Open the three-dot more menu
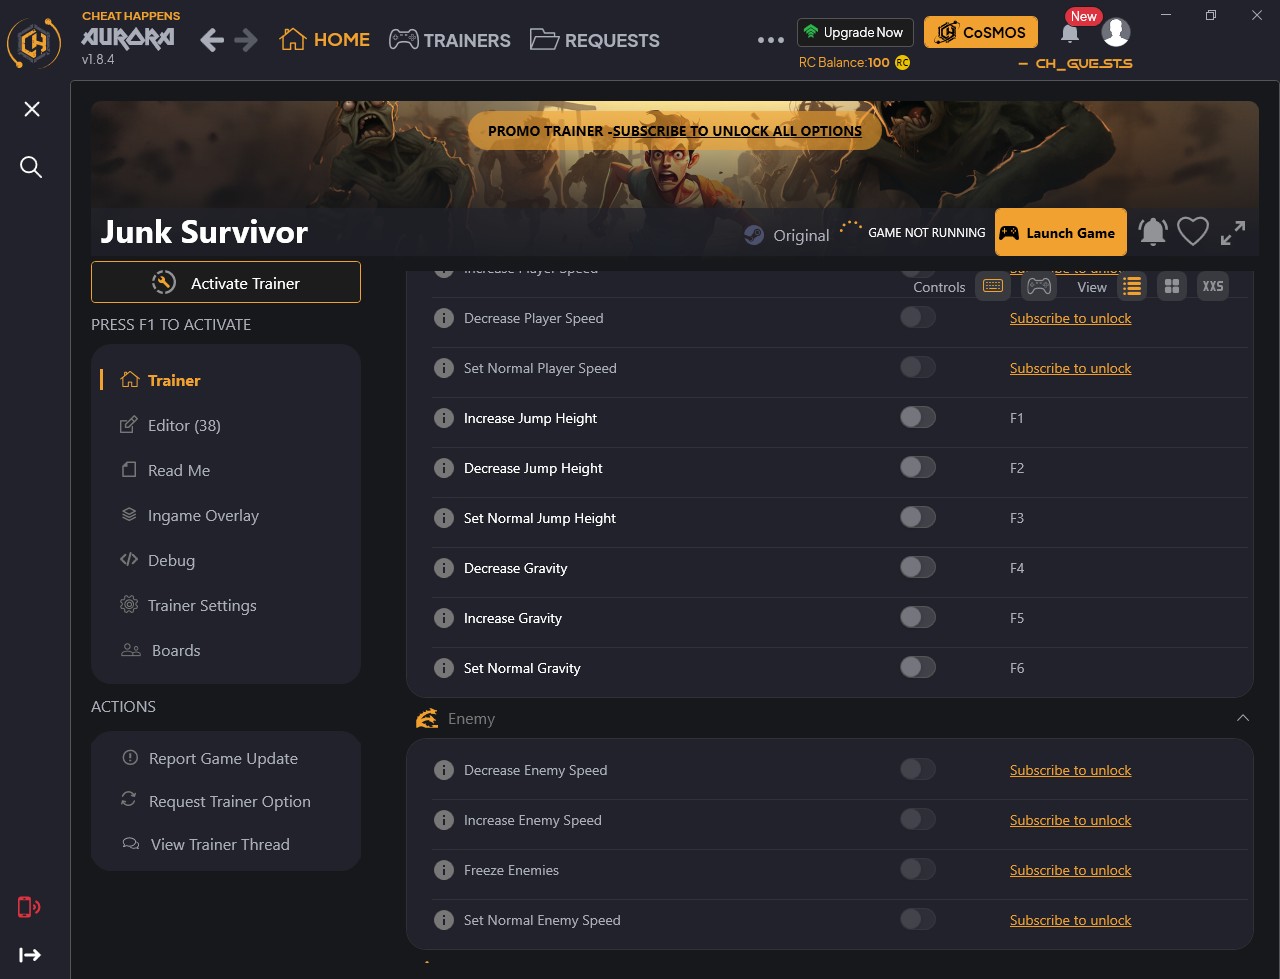This screenshot has width=1280, height=979. (x=771, y=40)
